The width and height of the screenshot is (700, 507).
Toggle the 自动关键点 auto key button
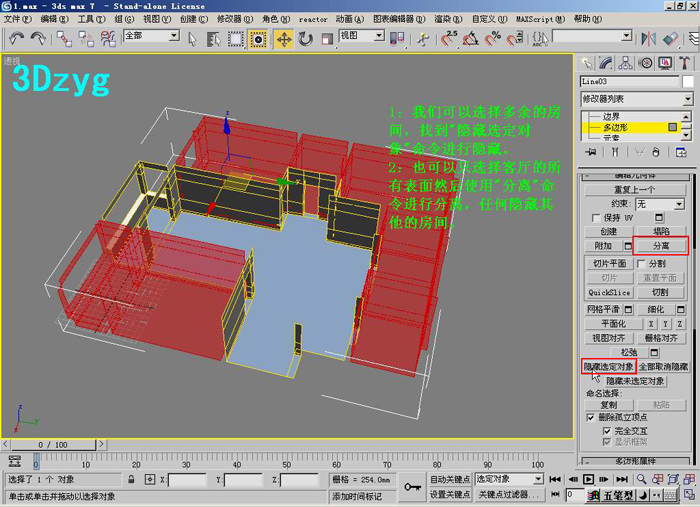[450, 479]
